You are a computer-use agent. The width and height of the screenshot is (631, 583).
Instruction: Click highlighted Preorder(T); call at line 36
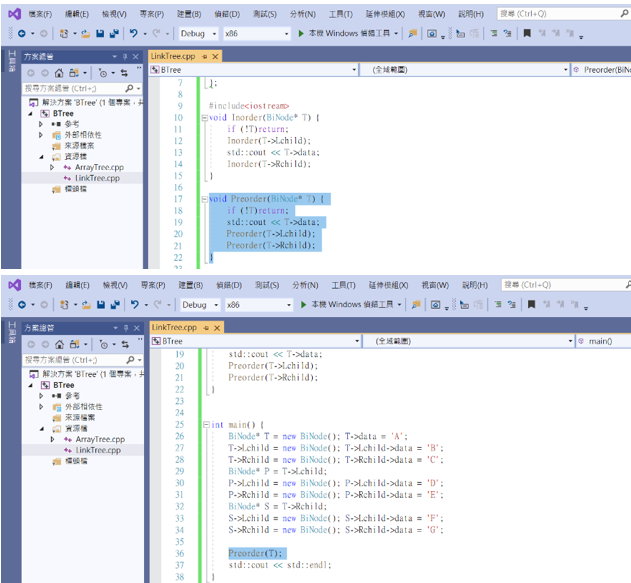tap(257, 553)
